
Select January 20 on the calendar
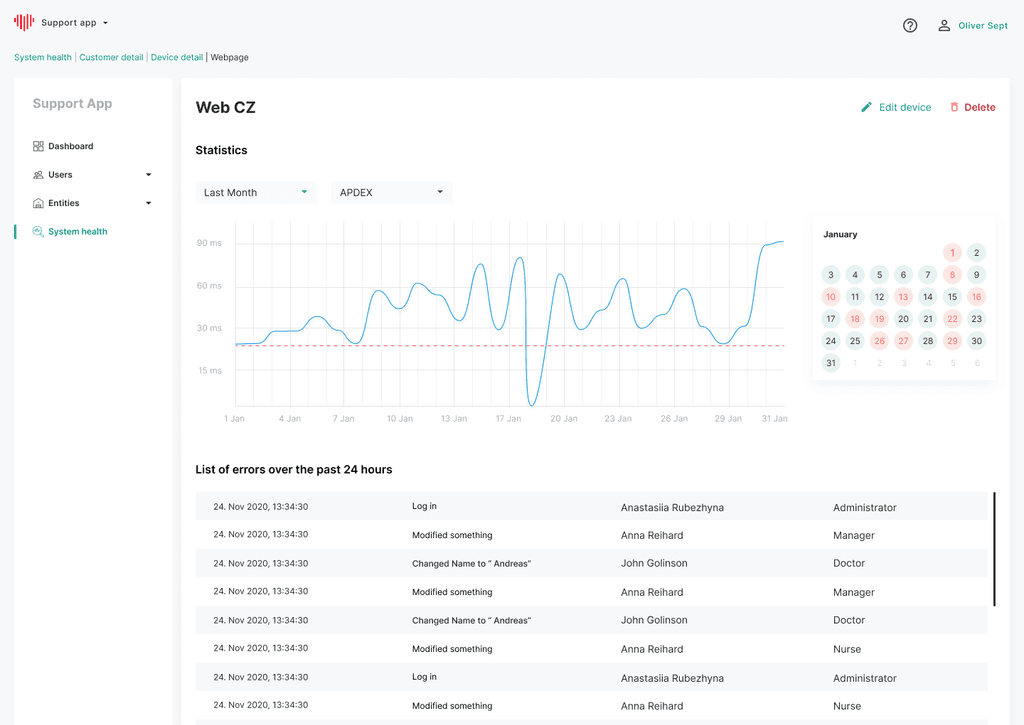click(903, 319)
